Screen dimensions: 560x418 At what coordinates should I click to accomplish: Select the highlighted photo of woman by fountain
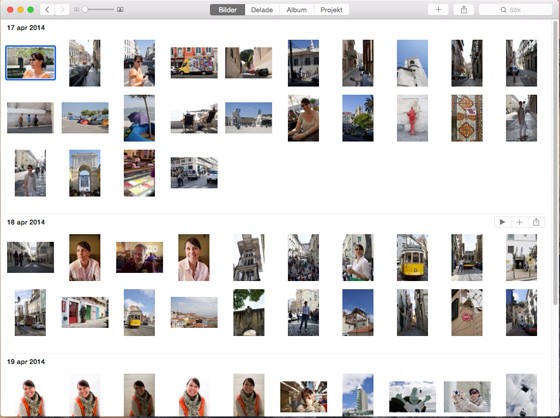click(30, 63)
